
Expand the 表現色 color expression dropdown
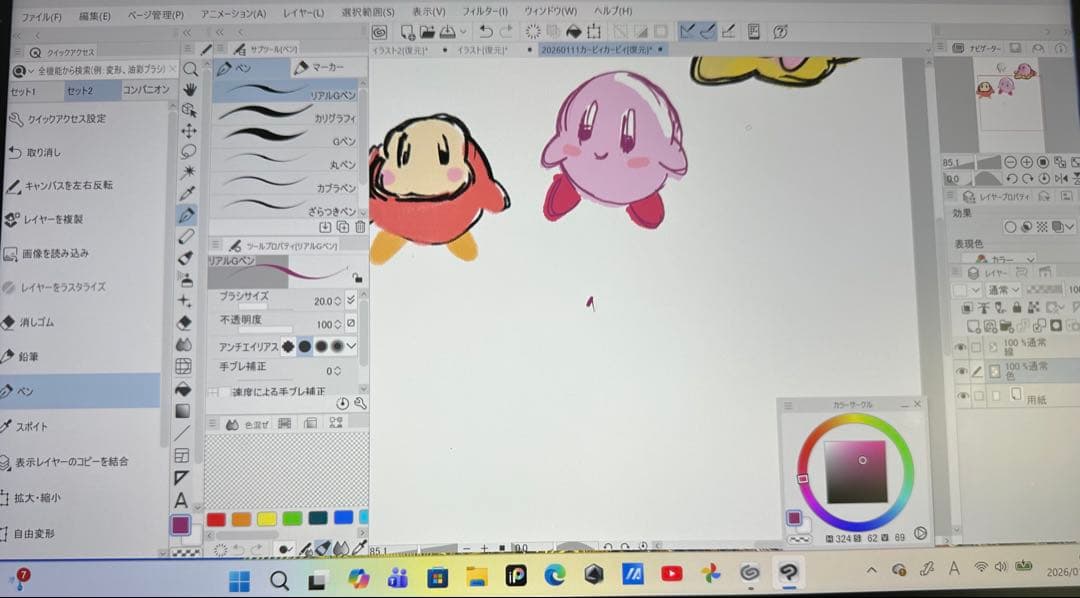point(1031,259)
